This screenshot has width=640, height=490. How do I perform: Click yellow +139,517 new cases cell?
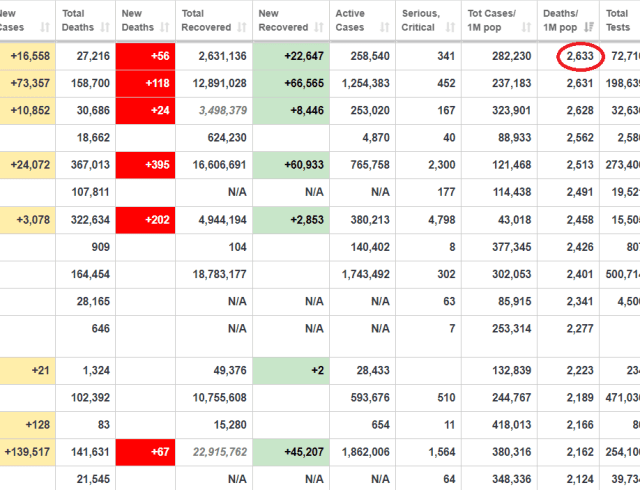(27, 452)
